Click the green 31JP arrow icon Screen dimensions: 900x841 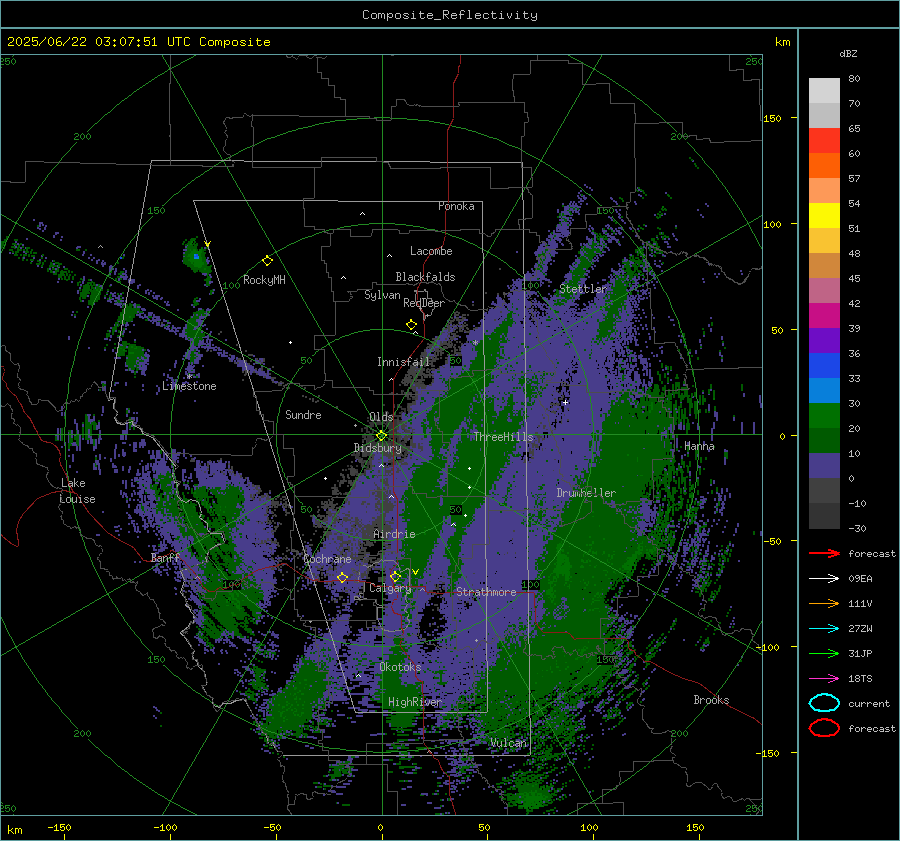(x=824, y=653)
